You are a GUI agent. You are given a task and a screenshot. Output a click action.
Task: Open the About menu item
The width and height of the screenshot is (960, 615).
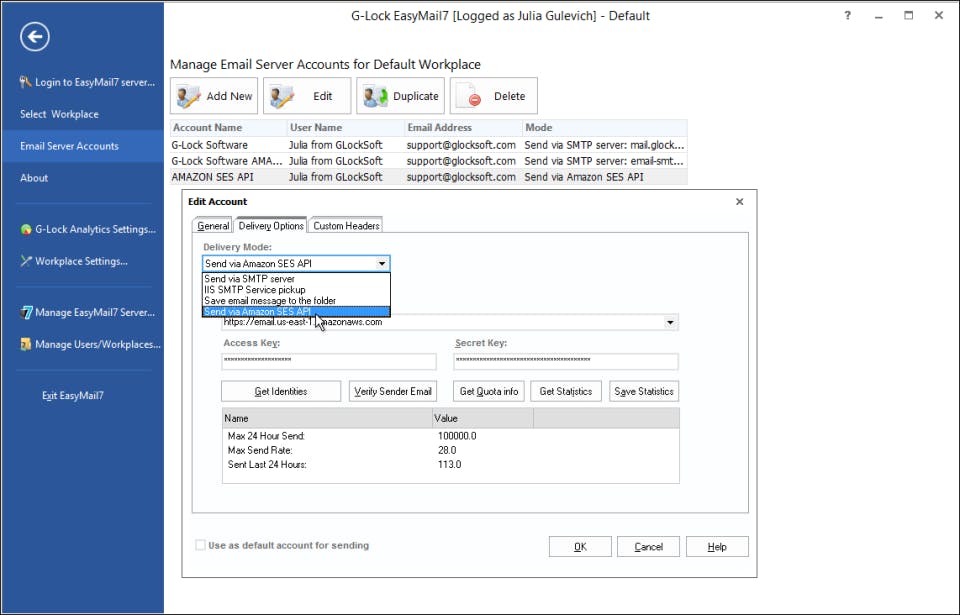[x=82, y=178]
